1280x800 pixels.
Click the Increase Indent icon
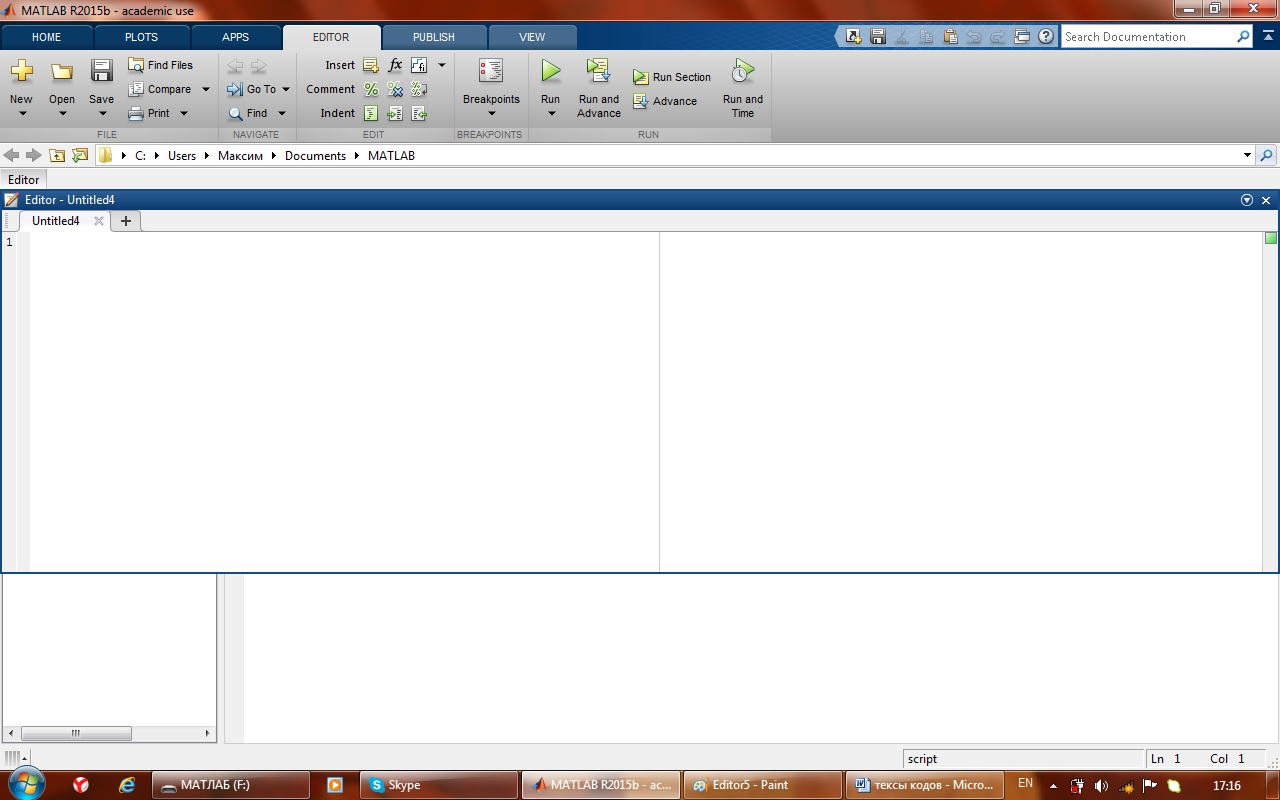[x=395, y=113]
